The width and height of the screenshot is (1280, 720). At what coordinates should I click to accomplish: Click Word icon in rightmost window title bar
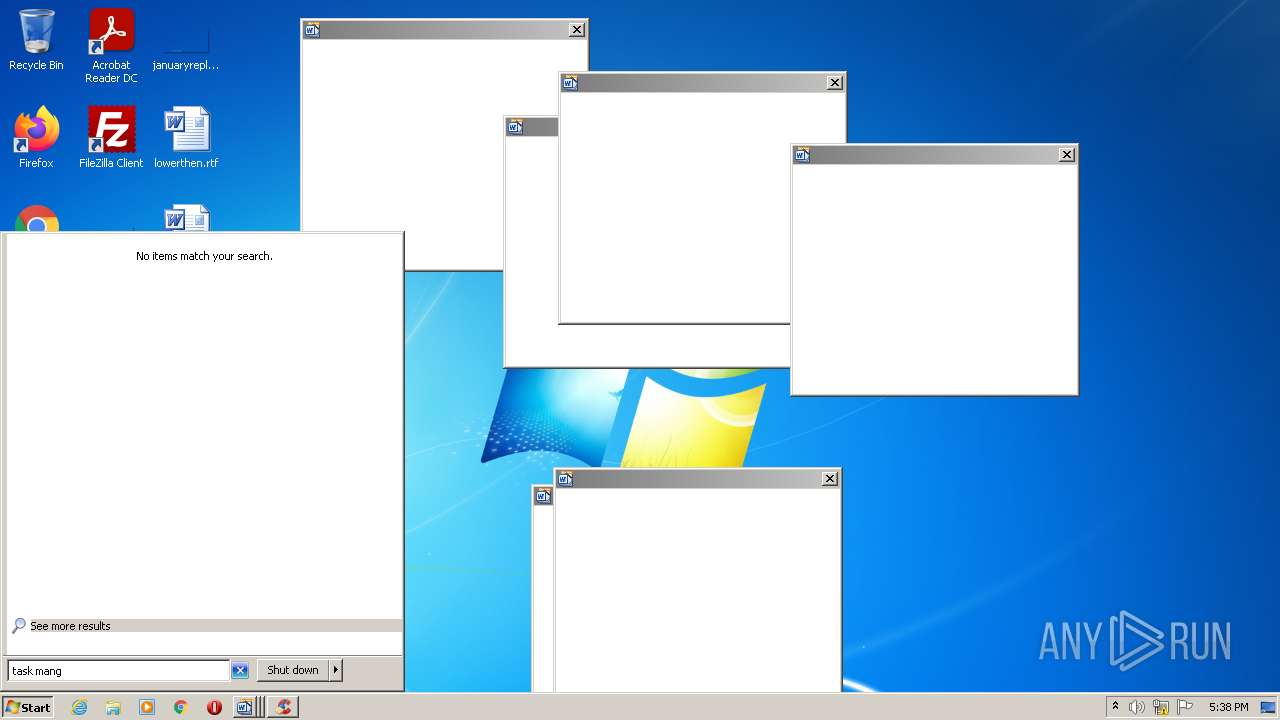[x=802, y=155]
